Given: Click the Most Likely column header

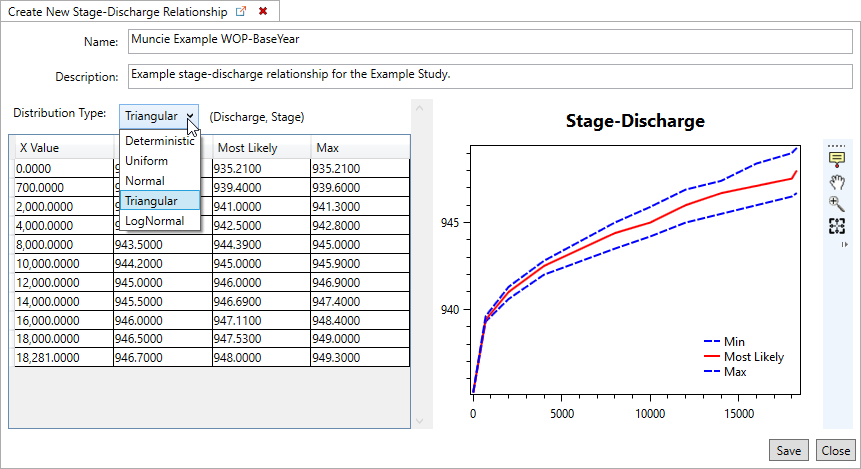Looking at the screenshot, I should point(260,148).
